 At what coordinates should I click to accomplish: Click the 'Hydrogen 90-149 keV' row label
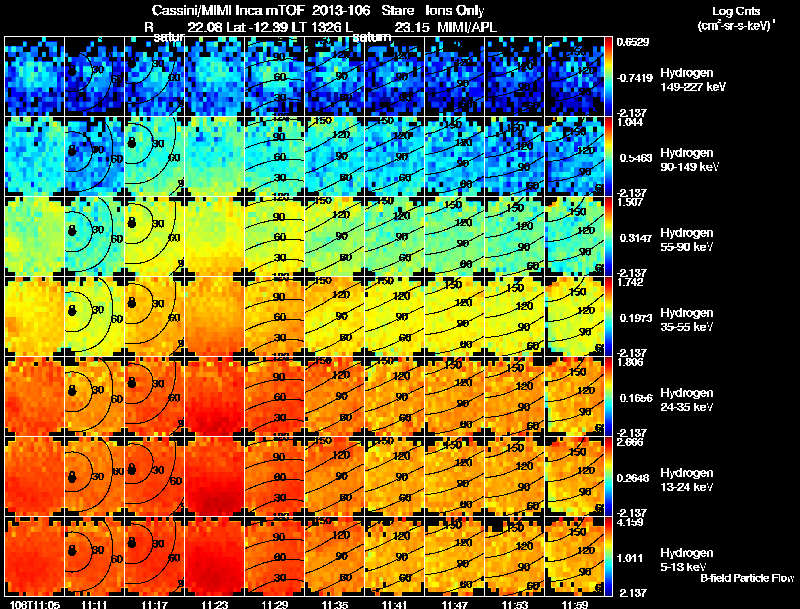click(x=689, y=160)
